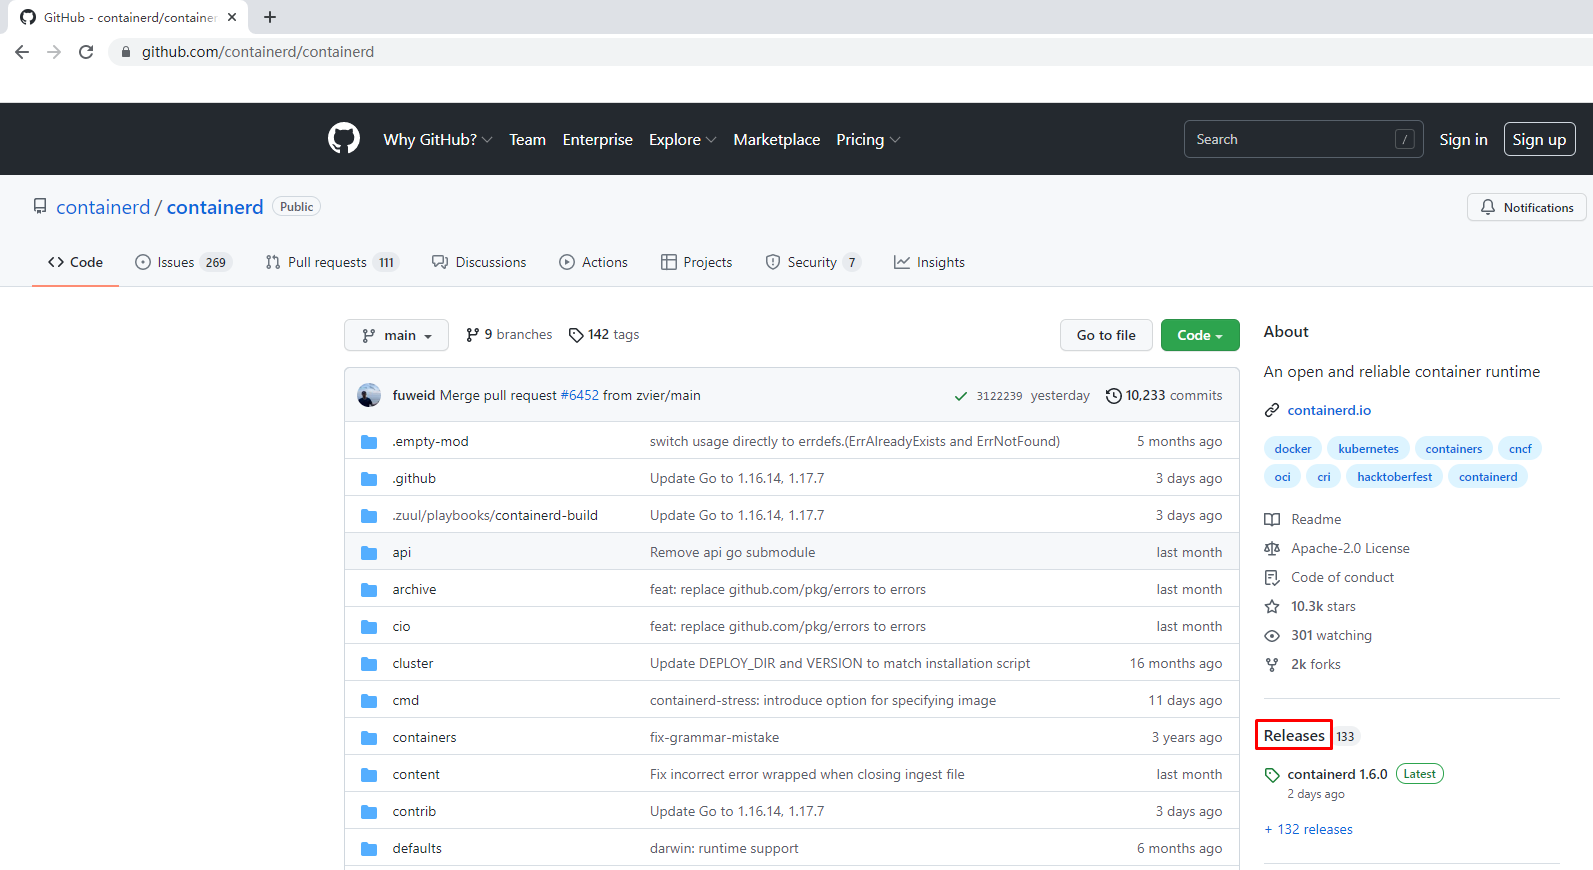The width and height of the screenshot is (1593, 870).
Task: Go to the Insights tab
Action: click(929, 262)
